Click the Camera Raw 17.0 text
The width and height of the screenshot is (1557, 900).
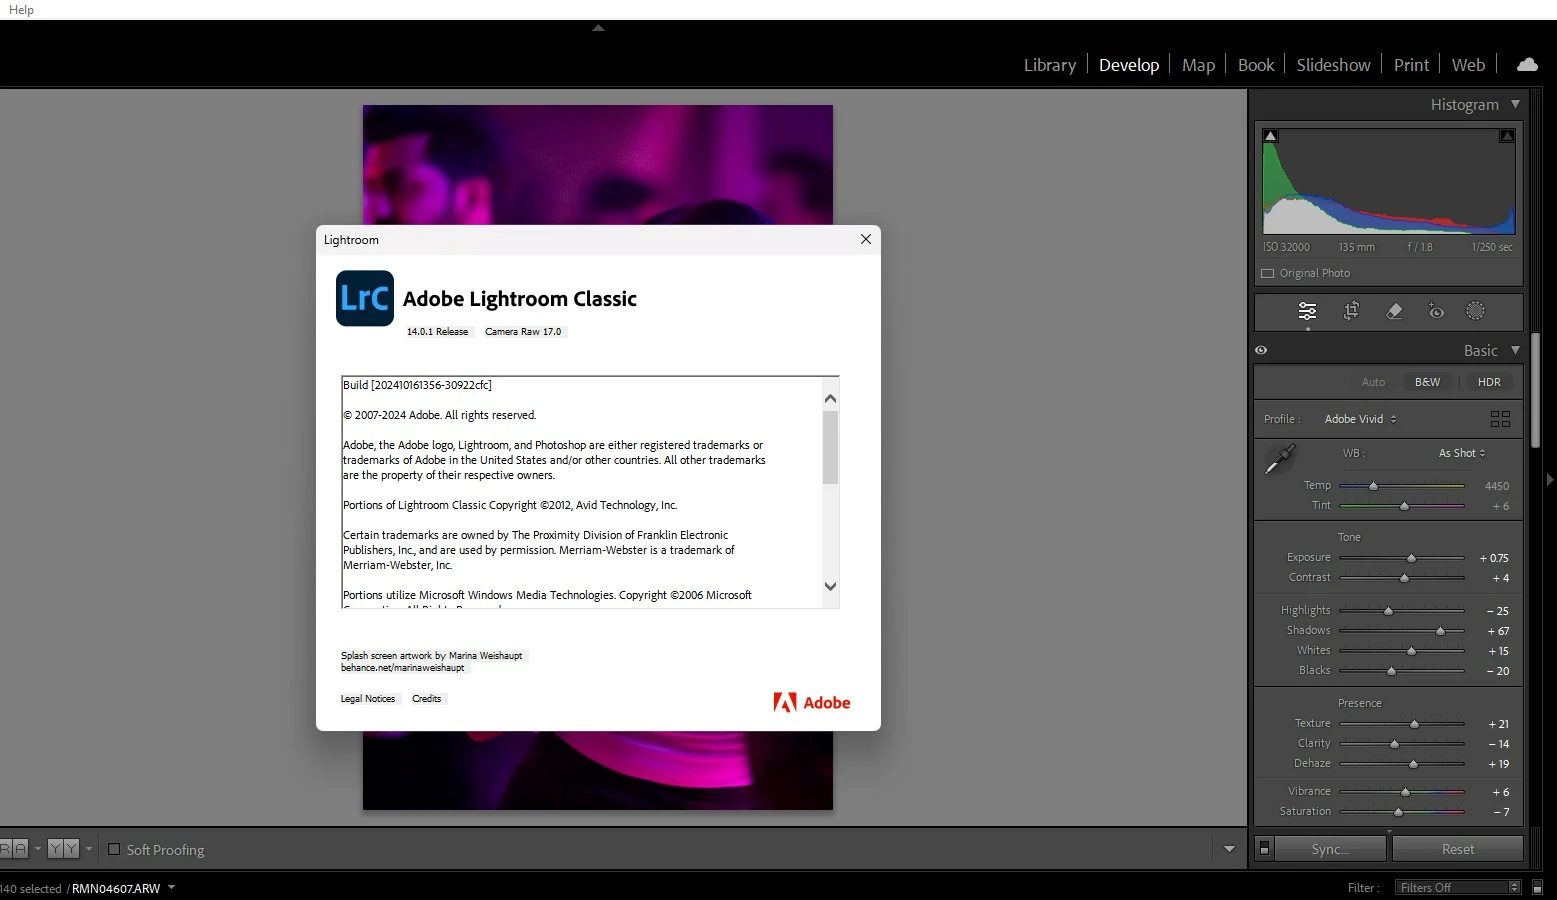pyautogui.click(x=523, y=332)
